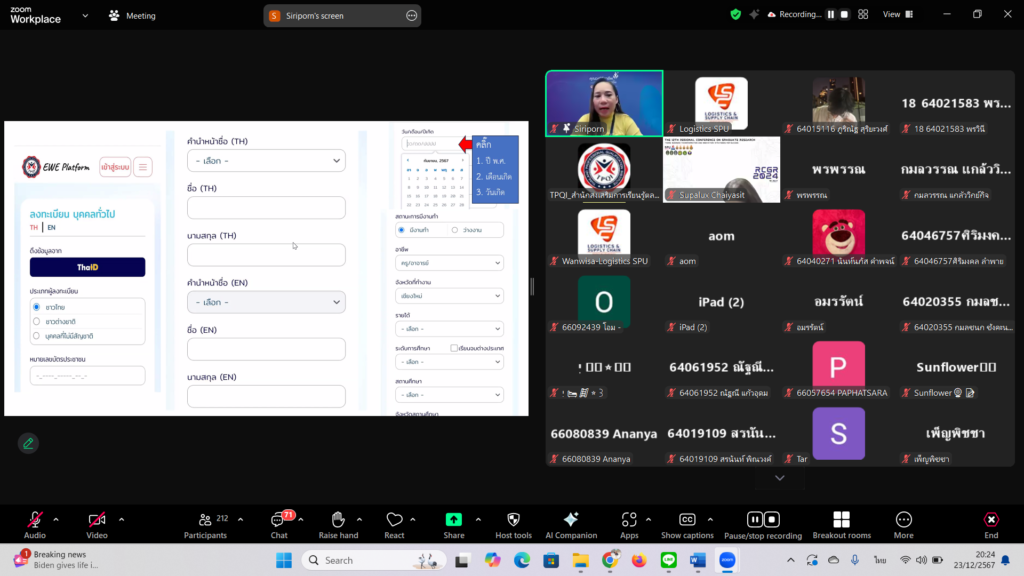Click the หมายเลขบัตรประชาชน input field

click(x=88, y=376)
